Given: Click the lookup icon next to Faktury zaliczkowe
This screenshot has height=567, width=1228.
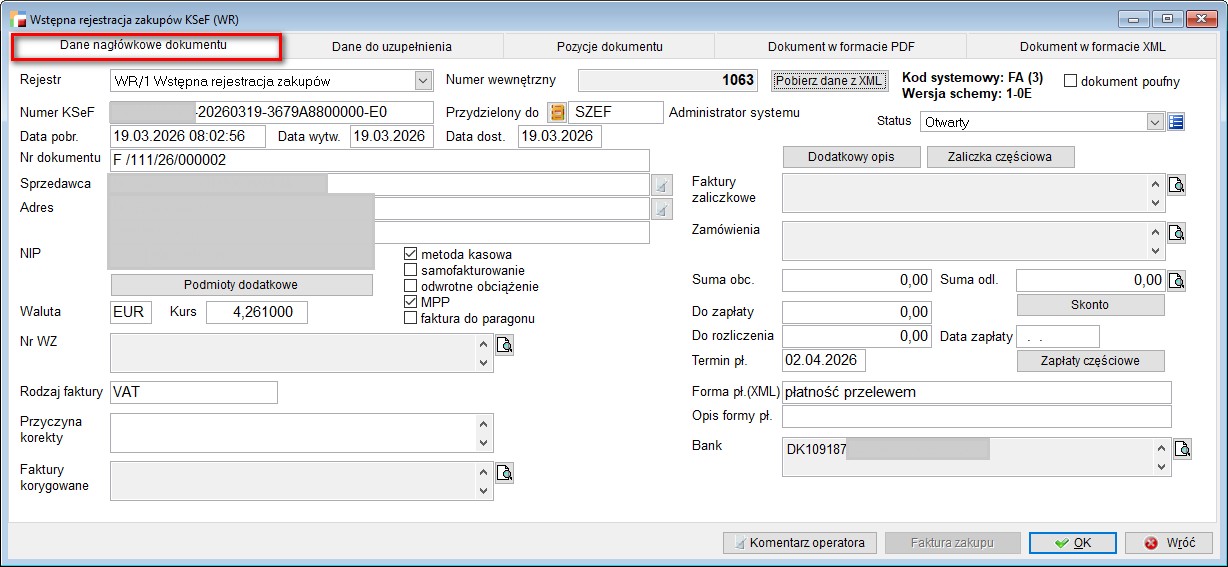Looking at the screenshot, I should (1177, 185).
